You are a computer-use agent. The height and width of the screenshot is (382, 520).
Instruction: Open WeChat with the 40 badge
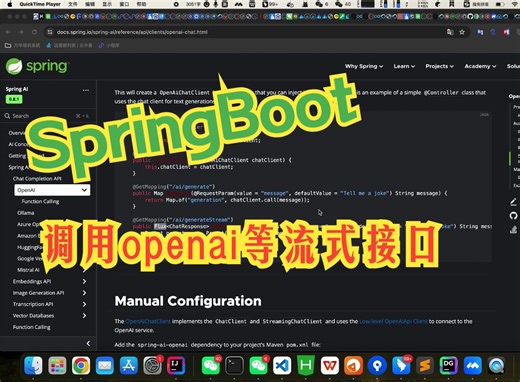[x=211, y=366]
